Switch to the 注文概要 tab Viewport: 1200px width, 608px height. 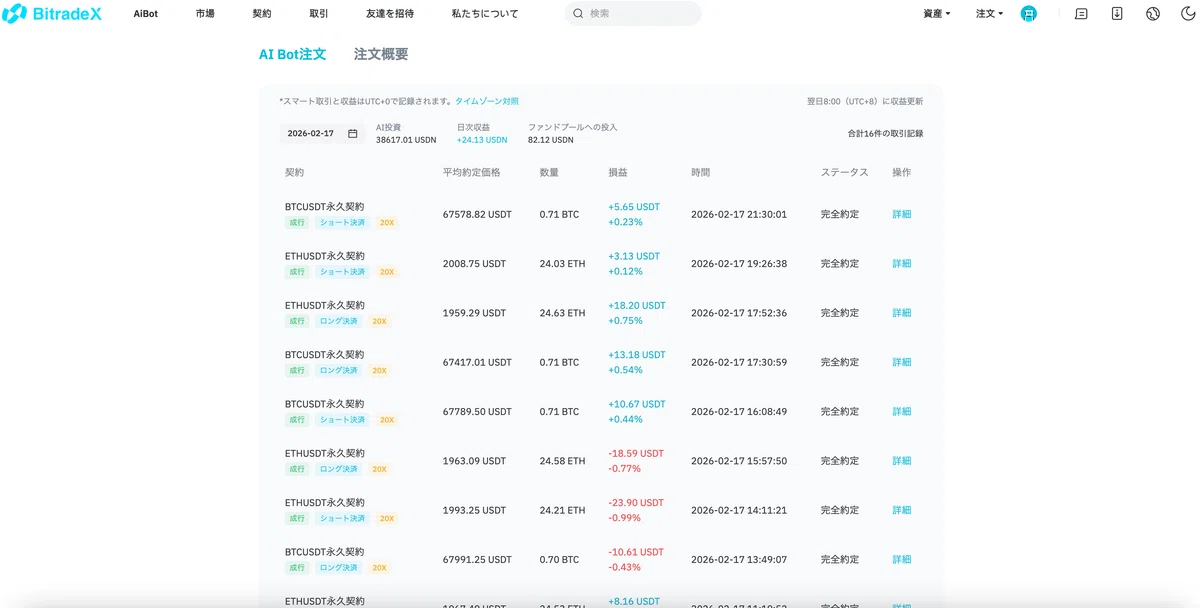[381, 54]
